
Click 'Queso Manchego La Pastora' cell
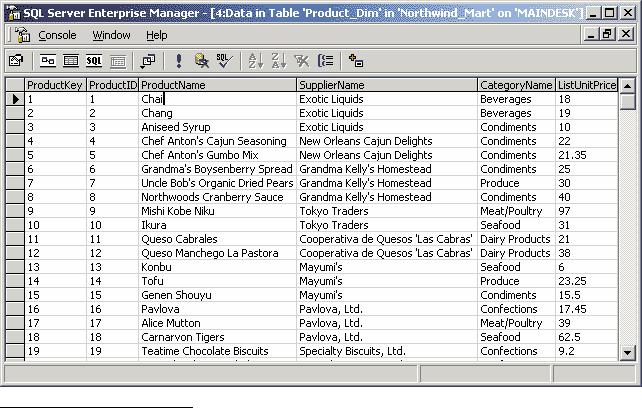(217, 253)
